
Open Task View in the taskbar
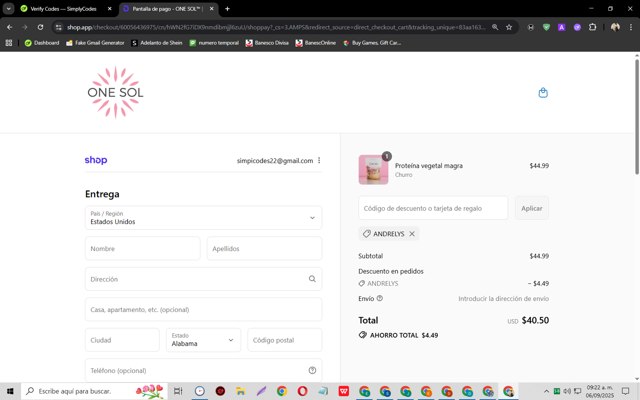click(x=178, y=391)
